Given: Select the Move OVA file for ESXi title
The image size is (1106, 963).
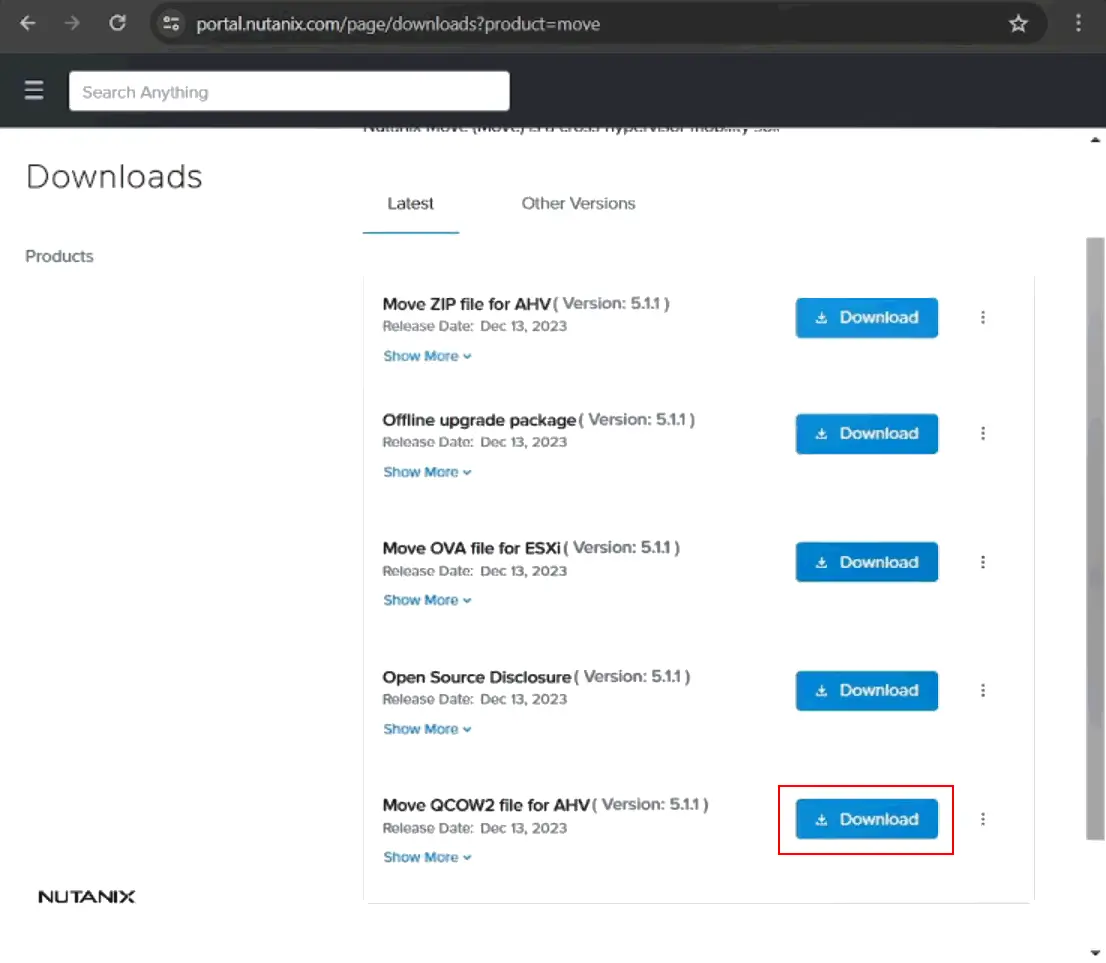Looking at the screenshot, I should (471, 548).
